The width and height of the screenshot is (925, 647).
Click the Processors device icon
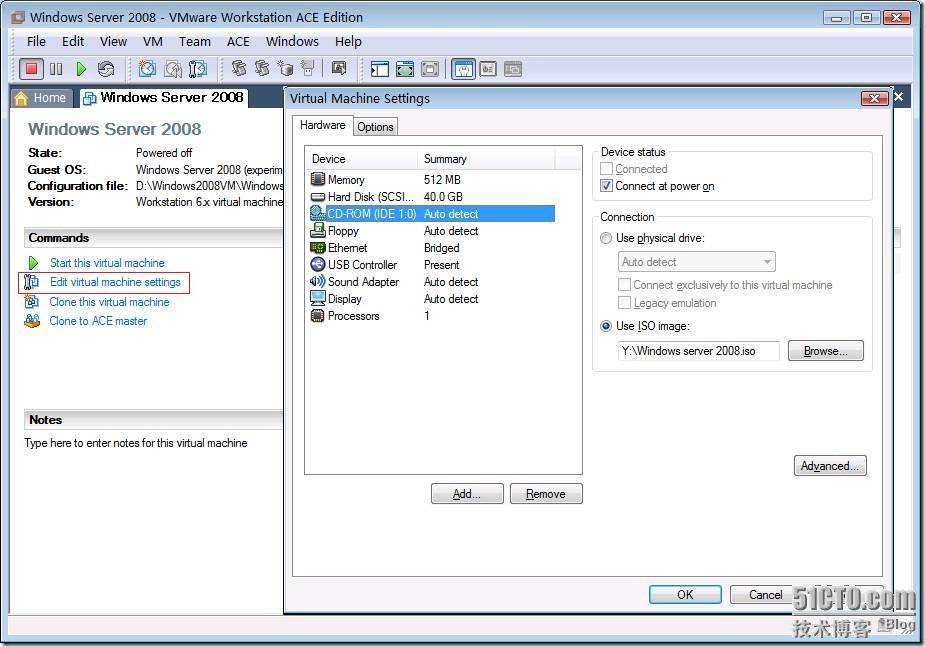[317, 316]
